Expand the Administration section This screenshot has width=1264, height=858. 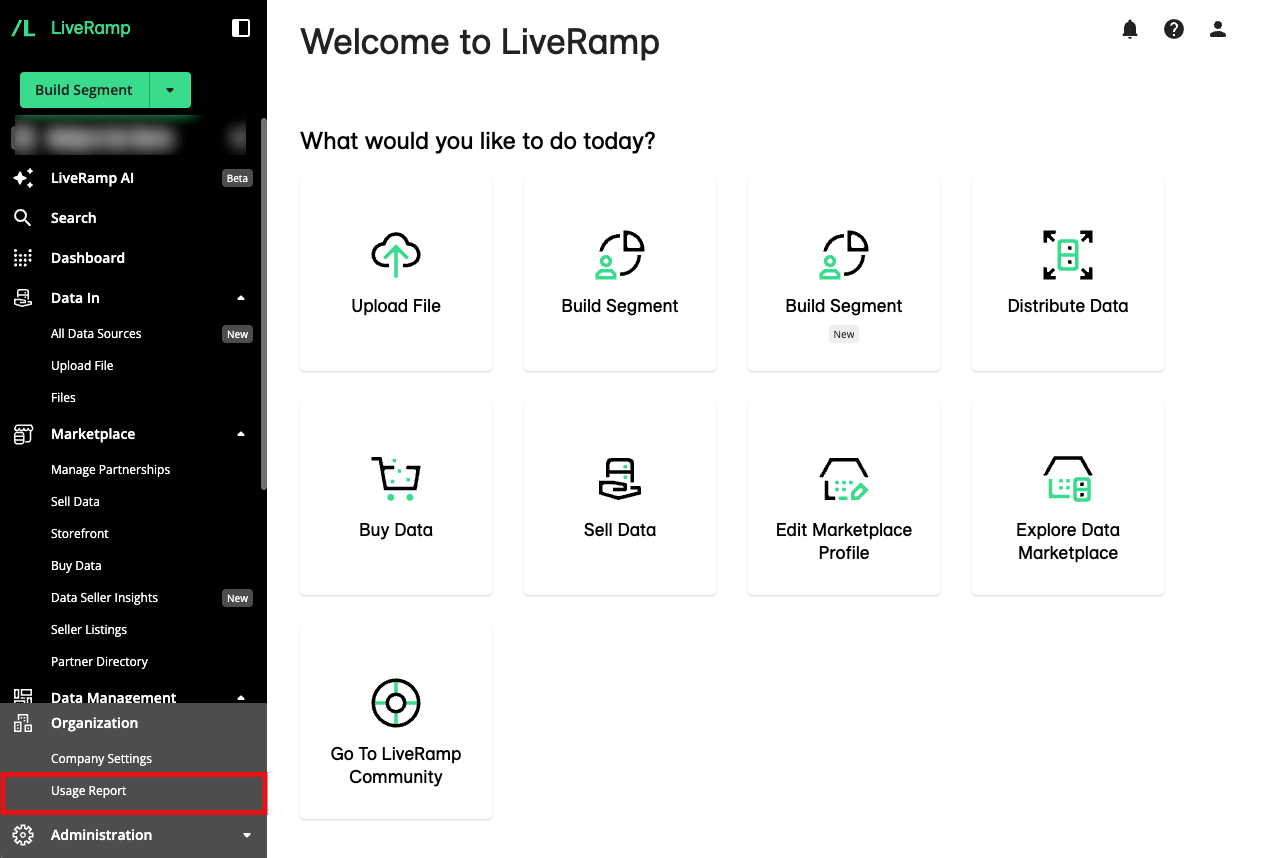point(247,835)
